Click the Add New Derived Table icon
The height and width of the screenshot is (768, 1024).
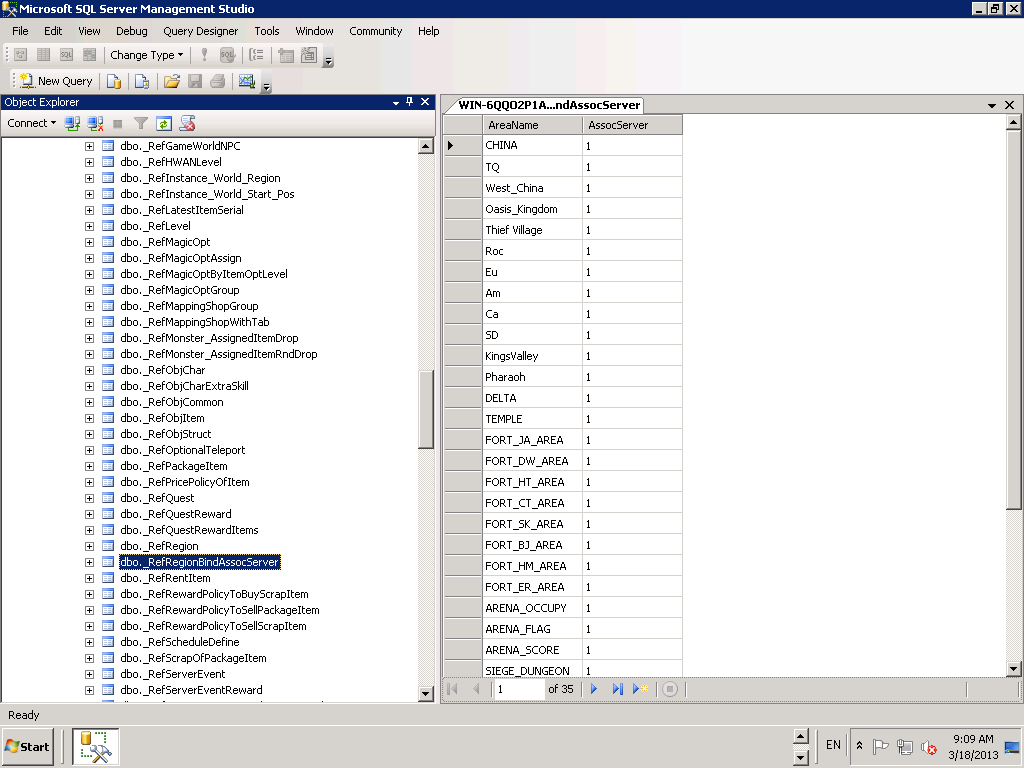[x=309, y=55]
